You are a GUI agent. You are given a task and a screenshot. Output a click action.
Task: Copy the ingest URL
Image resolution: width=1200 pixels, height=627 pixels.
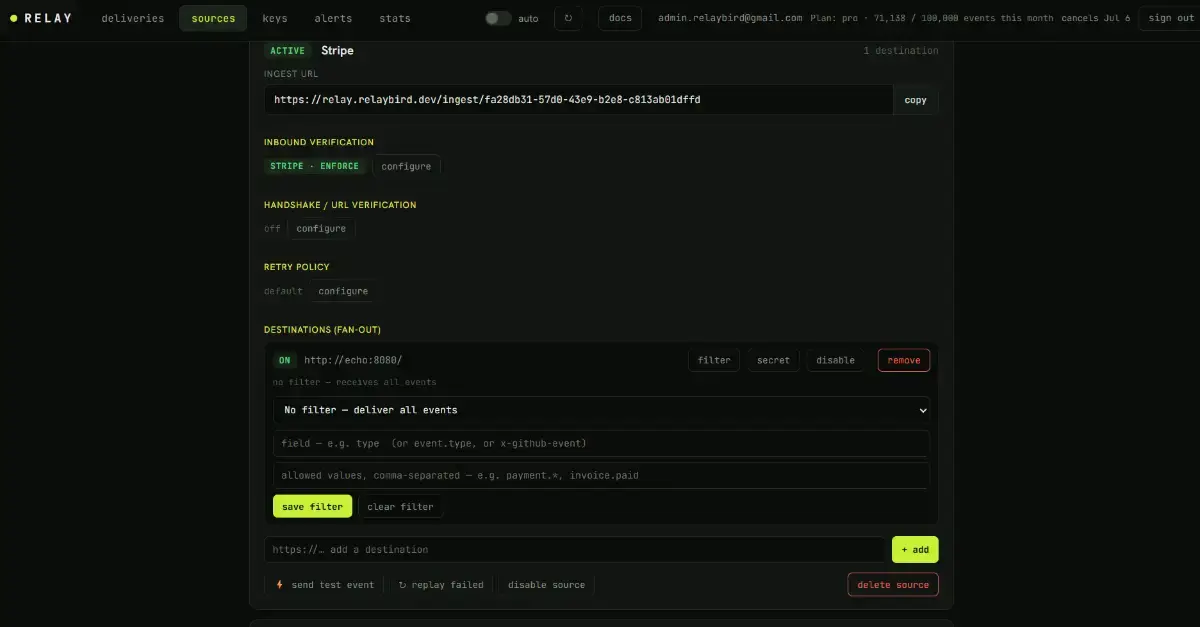916,100
